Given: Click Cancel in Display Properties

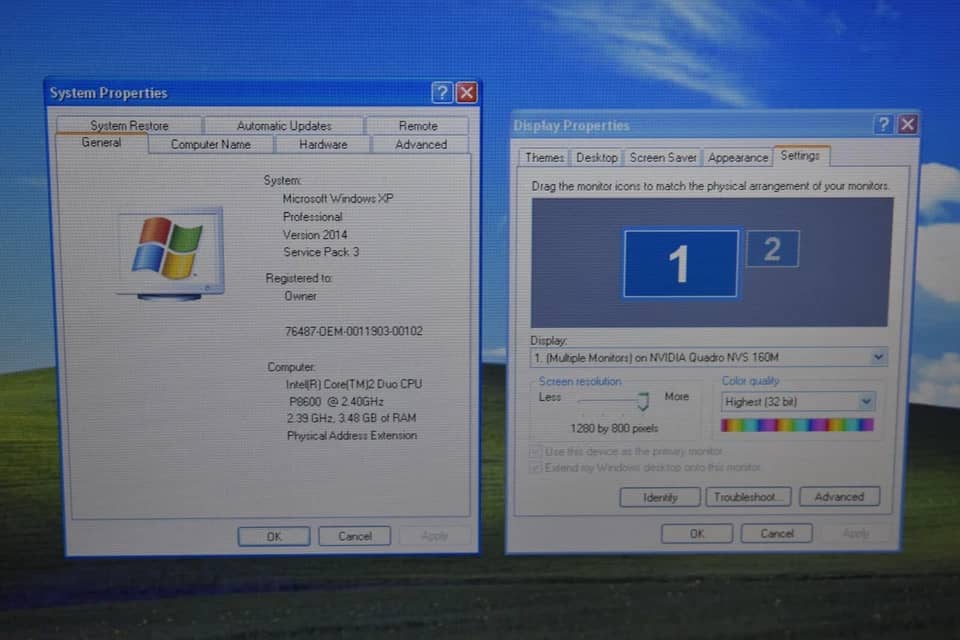Looking at the screenshot, I should pyautogui.click(x=776, y=533).
